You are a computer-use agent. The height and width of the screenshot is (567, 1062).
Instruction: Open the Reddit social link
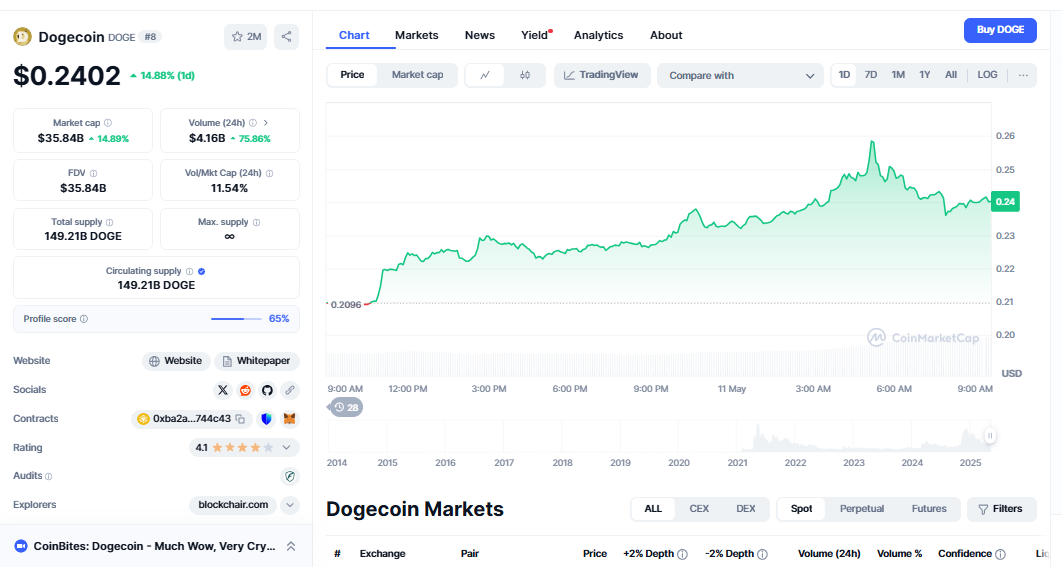pyautogui.click(x=245, y=390)
